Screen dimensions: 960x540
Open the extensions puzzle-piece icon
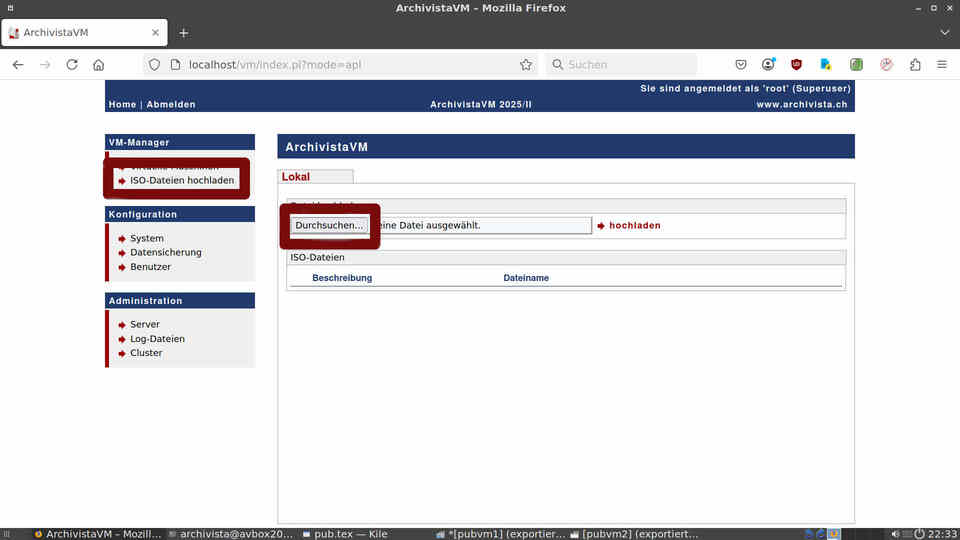(915, 64)
